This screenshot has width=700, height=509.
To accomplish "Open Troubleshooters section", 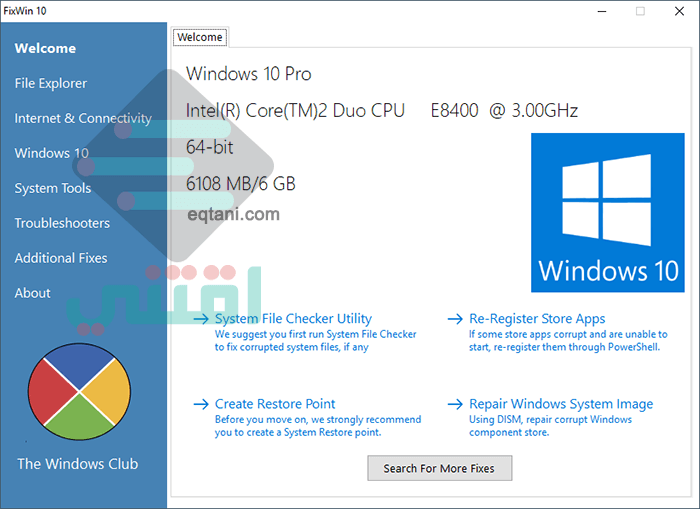I will tap(62, 223).
